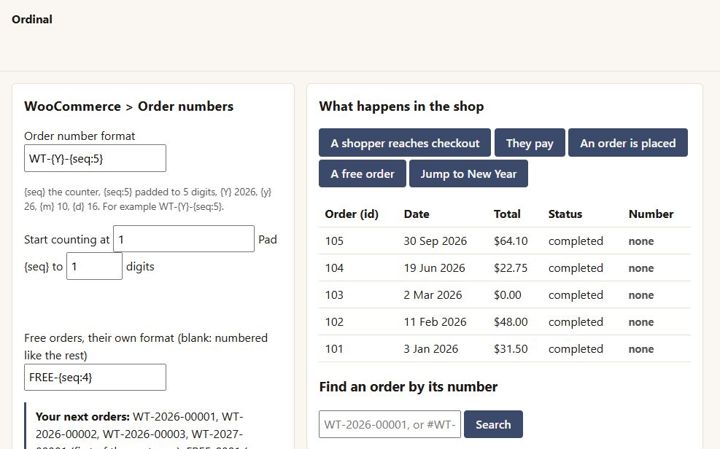Viewport: 720px width, 449px height.
Task: Click order id 105
Action: [334, 241]
